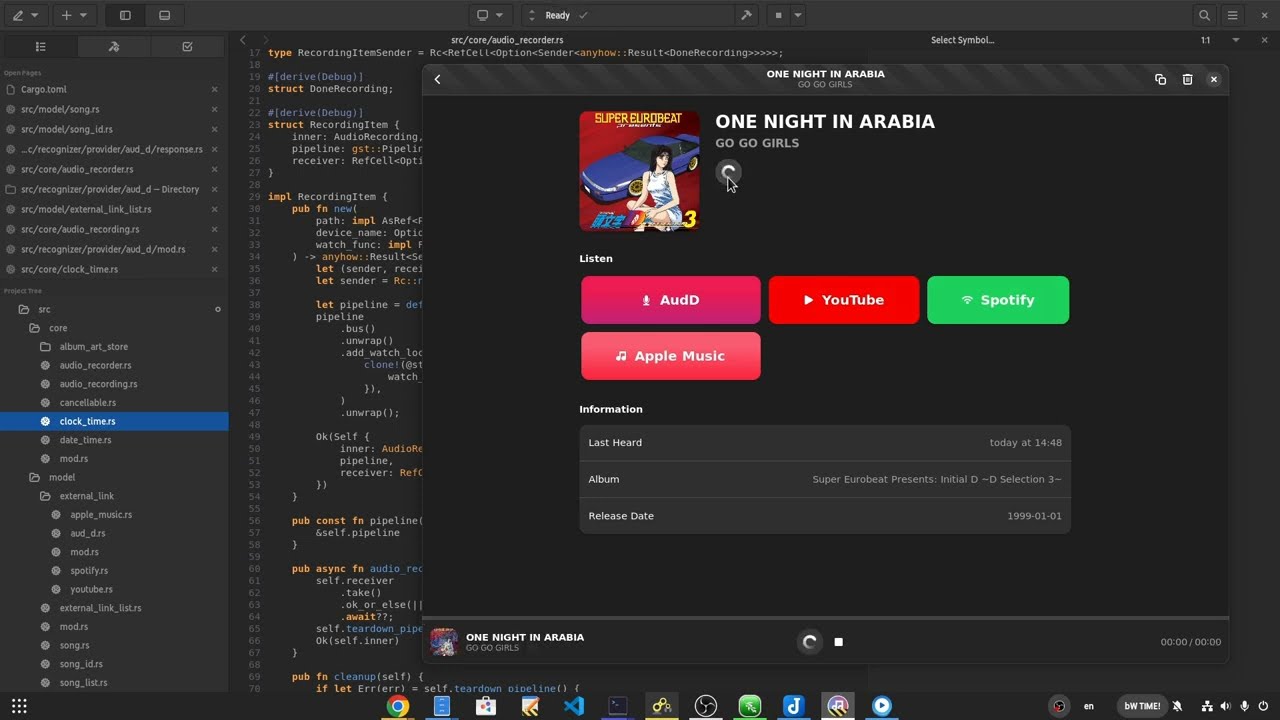Close the Cargo.toml open page
The image size is (1280, 720).
214,89
